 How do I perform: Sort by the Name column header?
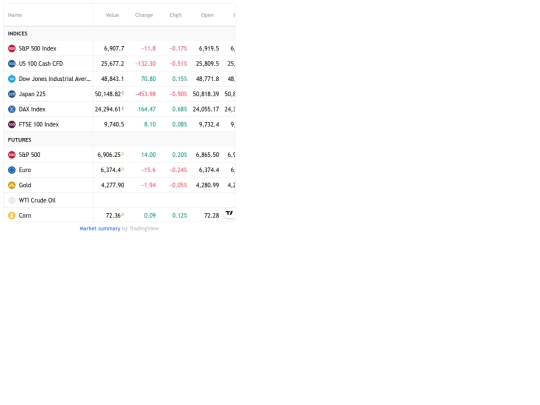click(15, 15)
